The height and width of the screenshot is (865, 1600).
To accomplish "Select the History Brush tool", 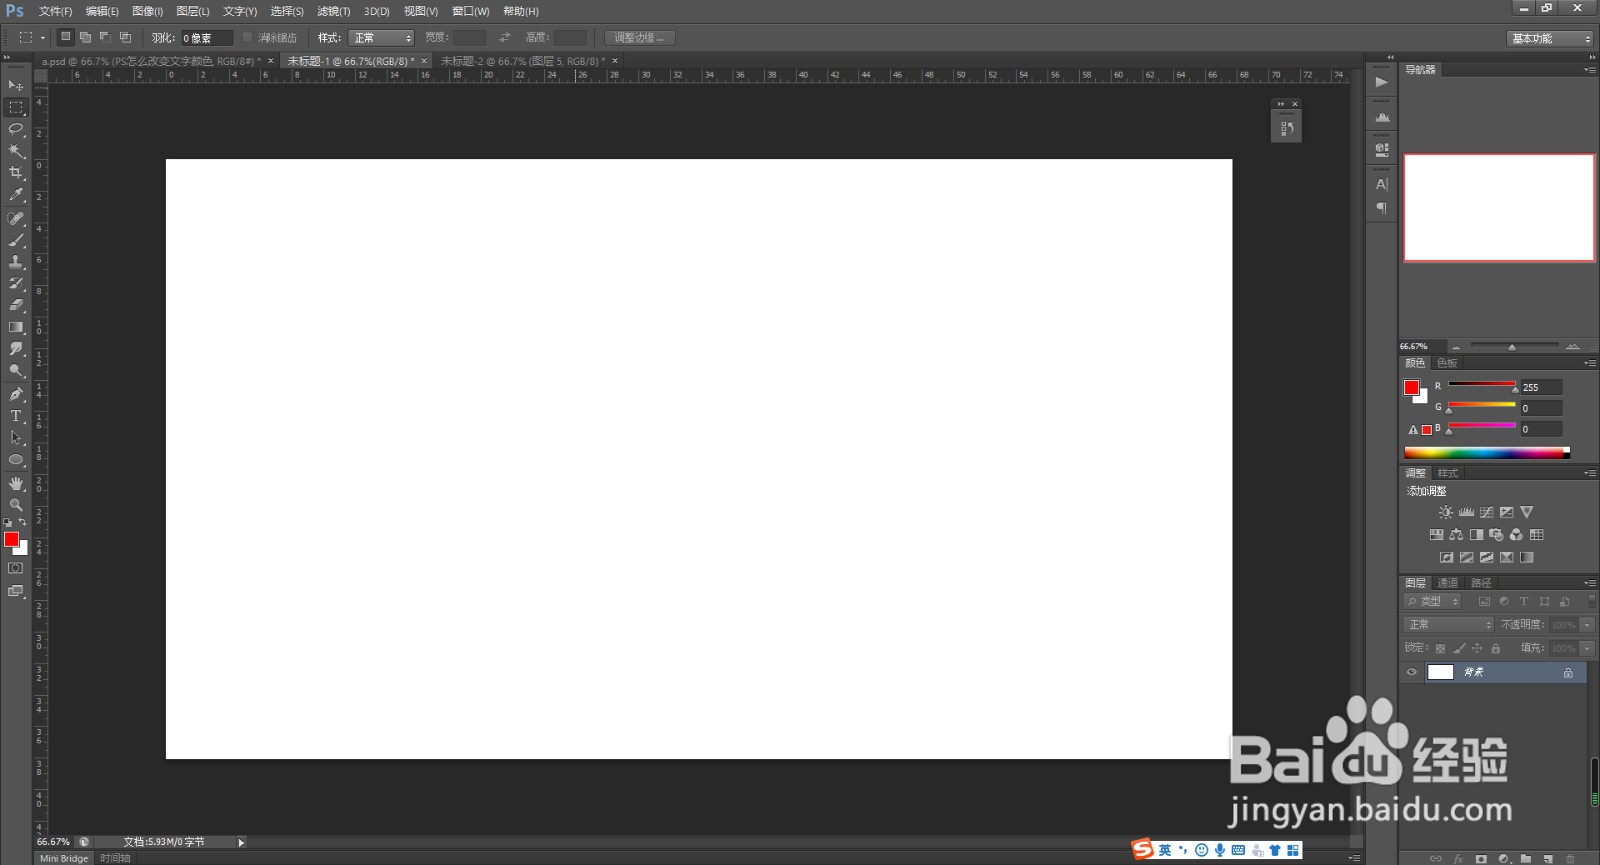I will (16, 283).
